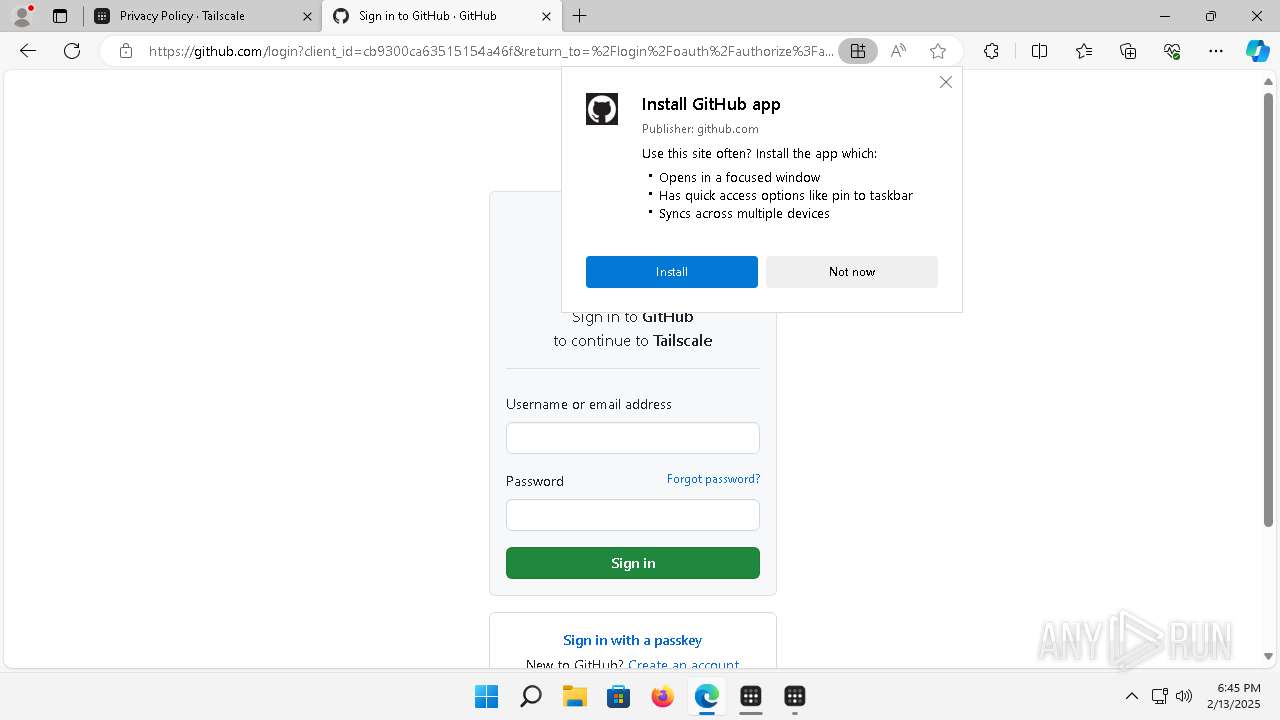Open tab actions menu icon
Screen dimensions: 1280x720
[x=60, y=16]
